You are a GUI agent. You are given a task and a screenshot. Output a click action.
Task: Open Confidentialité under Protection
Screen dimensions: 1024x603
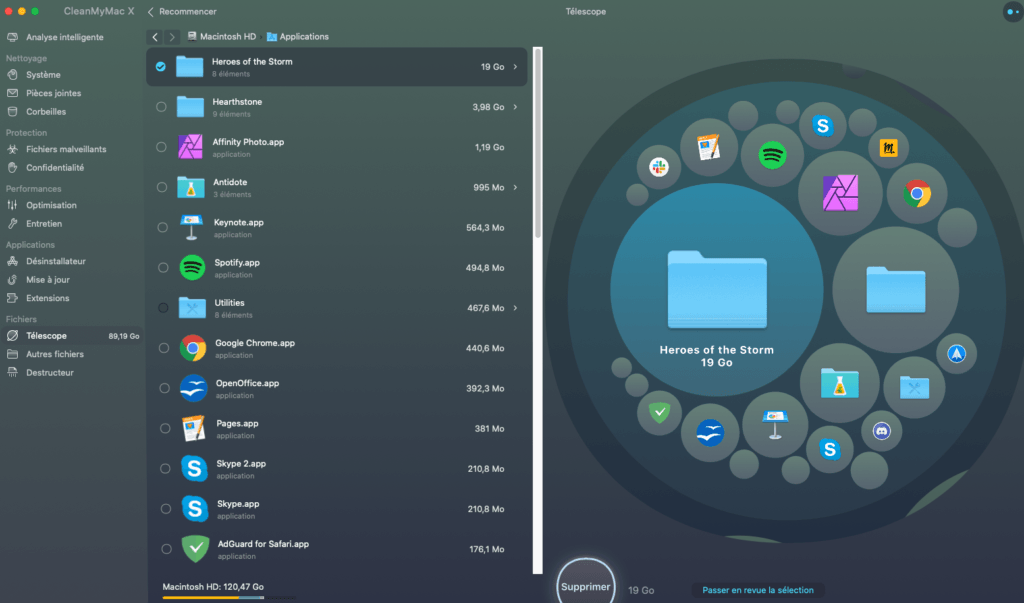click(55, 168)
